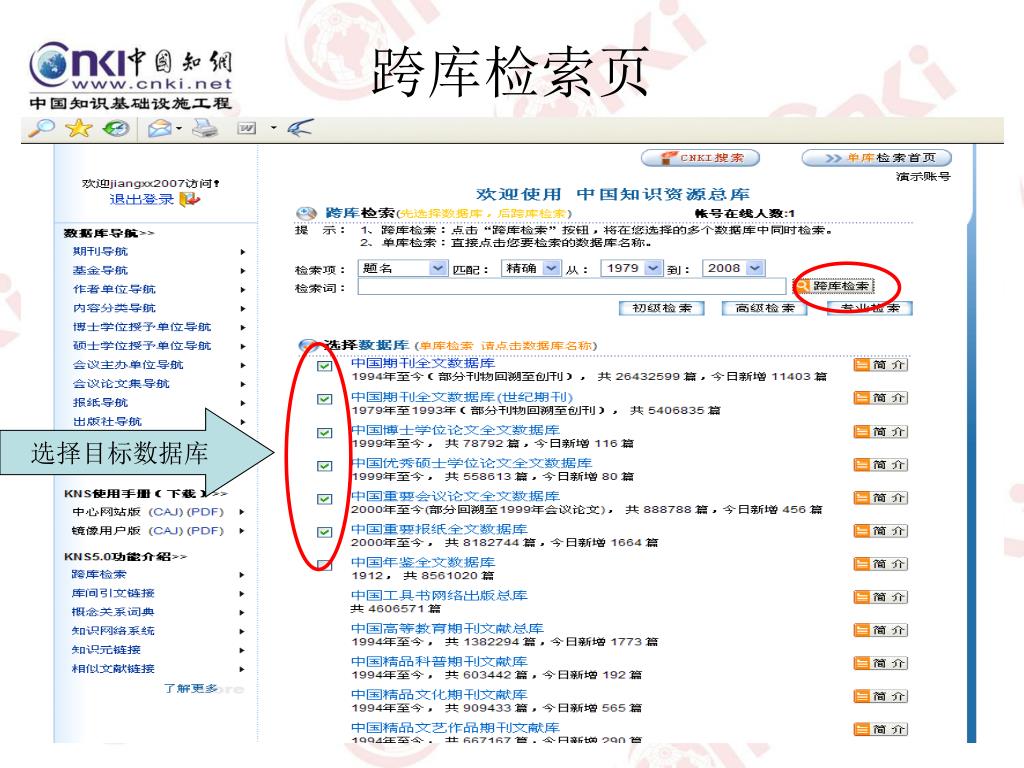Viewport: 1024px width, 768px height.
Task: Open 简介 for 中国期刊全文数据库
Action: pyautogui.click(x=880, y=365)
